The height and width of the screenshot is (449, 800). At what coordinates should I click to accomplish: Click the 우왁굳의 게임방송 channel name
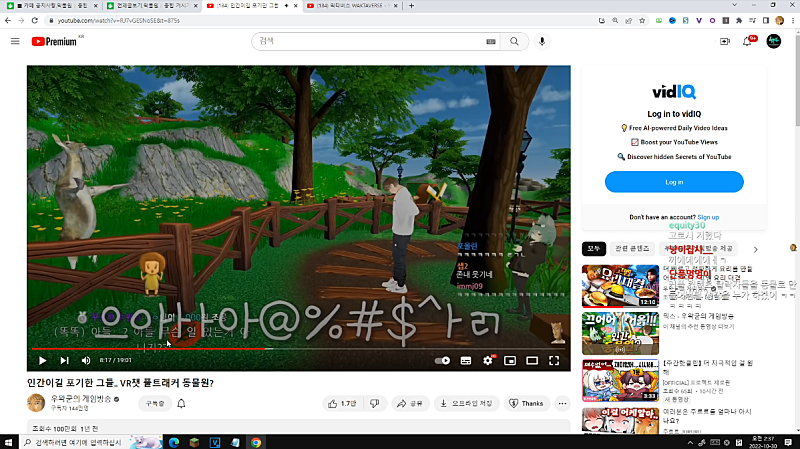coord(81,398)
